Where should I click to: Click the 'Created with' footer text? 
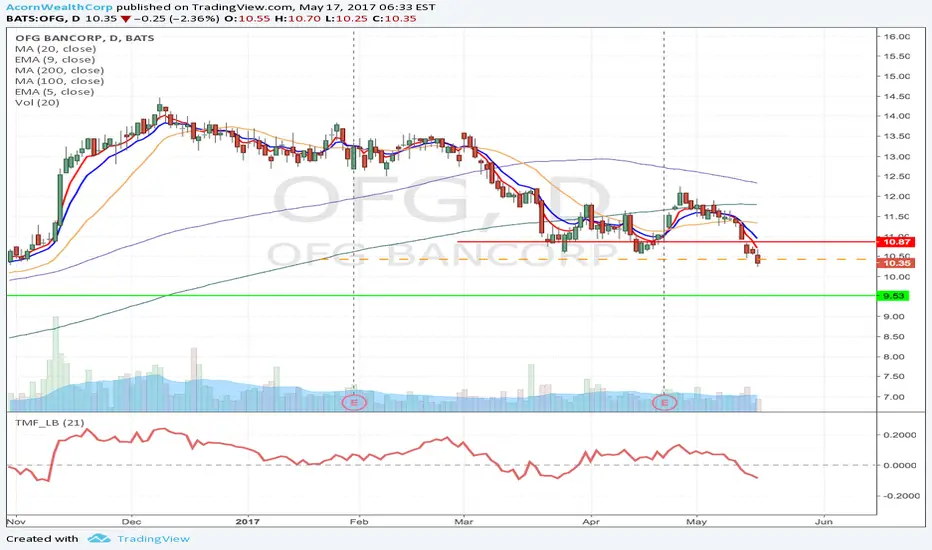42,539
